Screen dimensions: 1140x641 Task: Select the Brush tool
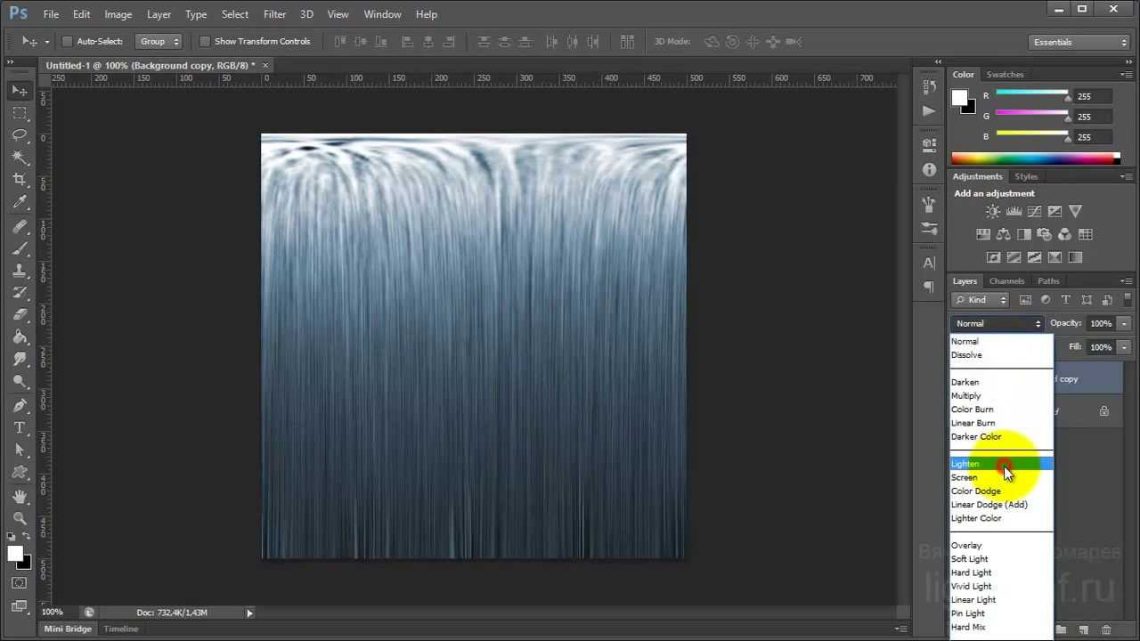[x=20, y=249]
